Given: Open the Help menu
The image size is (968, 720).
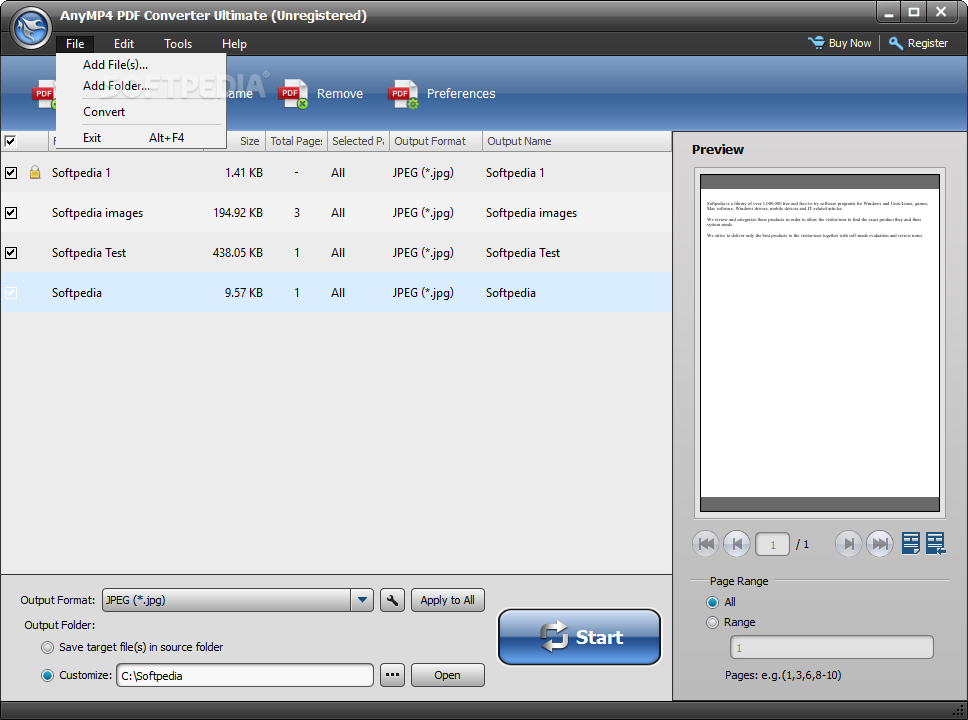Looking at the screenshot, I should (x=234, y=44).
